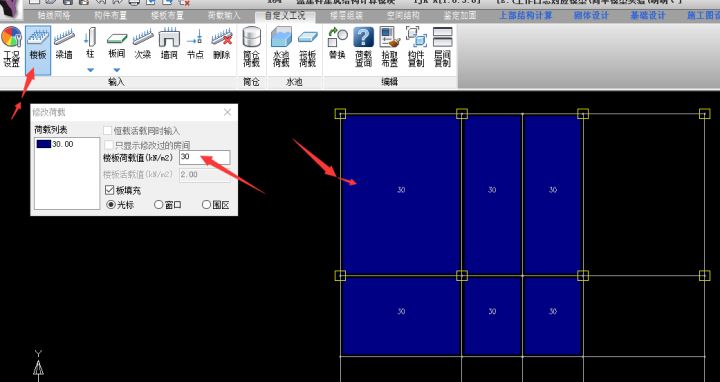Viewport: 720px width, 382px height.
Task: Open the 楼板布置 tab
Action: coord(167,16)
